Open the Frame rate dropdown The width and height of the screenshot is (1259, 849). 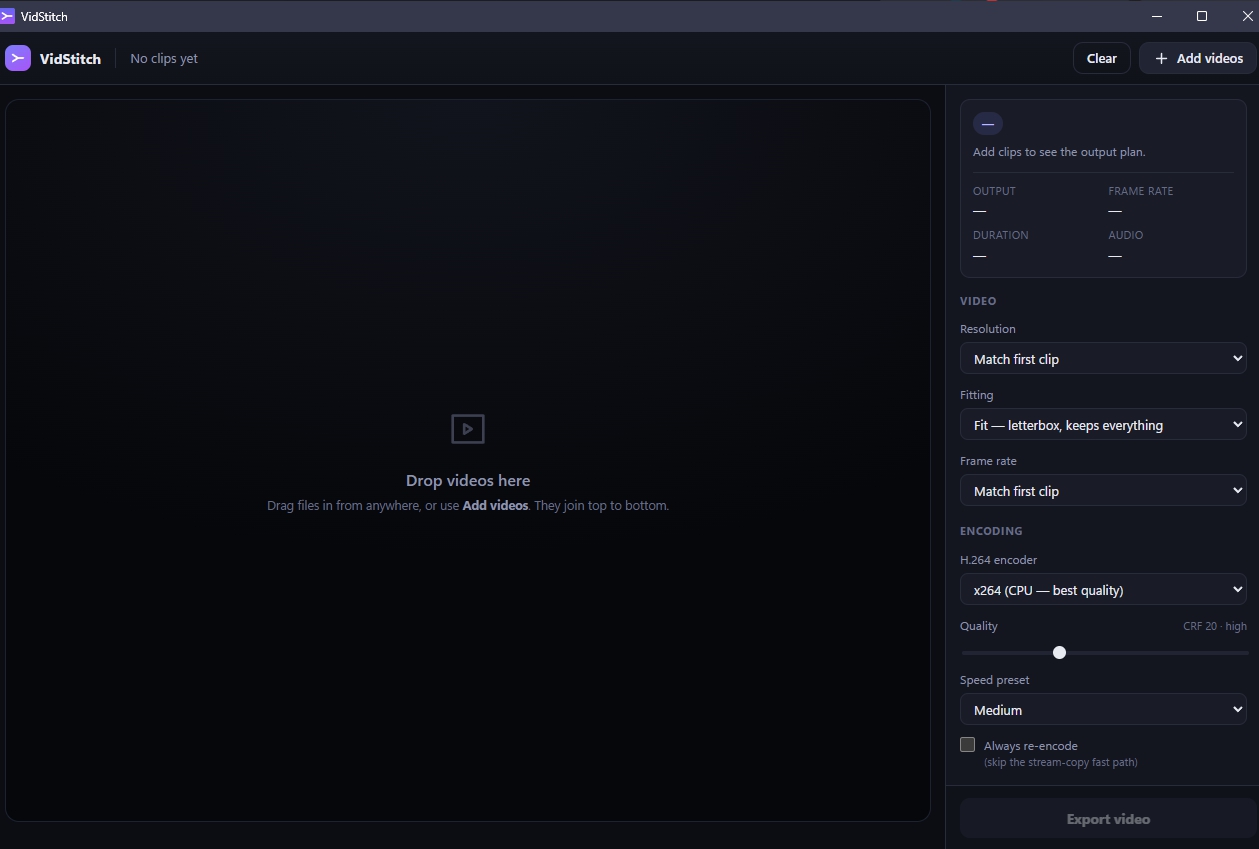1103,491
